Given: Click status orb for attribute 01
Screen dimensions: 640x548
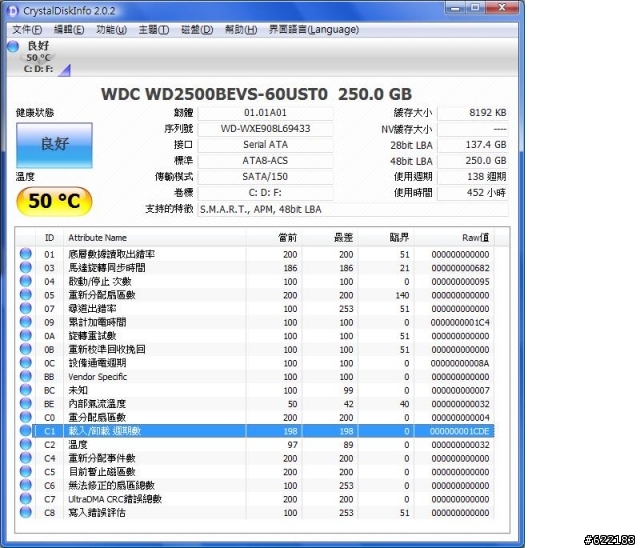Looking at the screenshot, I should (25, 254).
